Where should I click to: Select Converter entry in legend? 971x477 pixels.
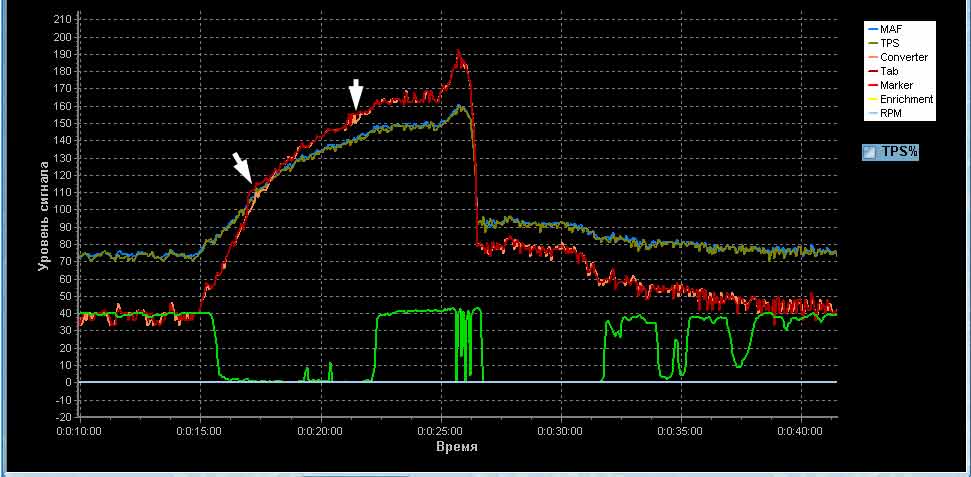click(x=898, y=58)
